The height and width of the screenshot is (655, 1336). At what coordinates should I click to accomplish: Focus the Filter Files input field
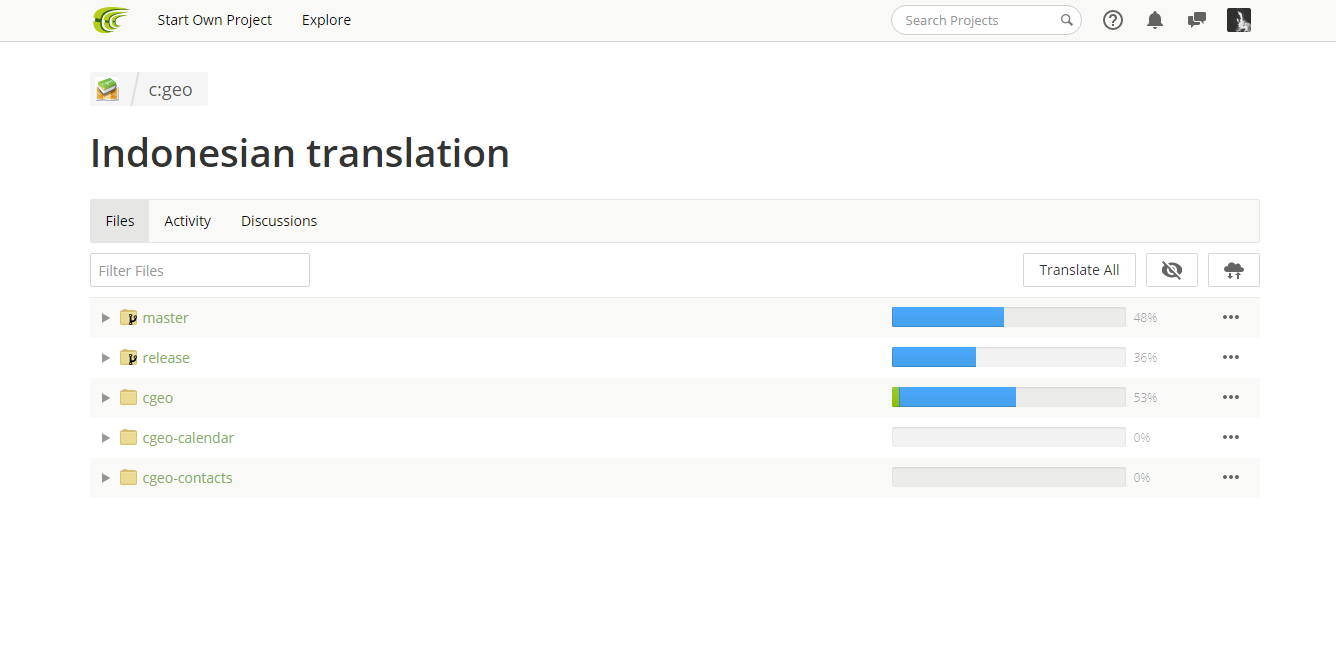200,270
